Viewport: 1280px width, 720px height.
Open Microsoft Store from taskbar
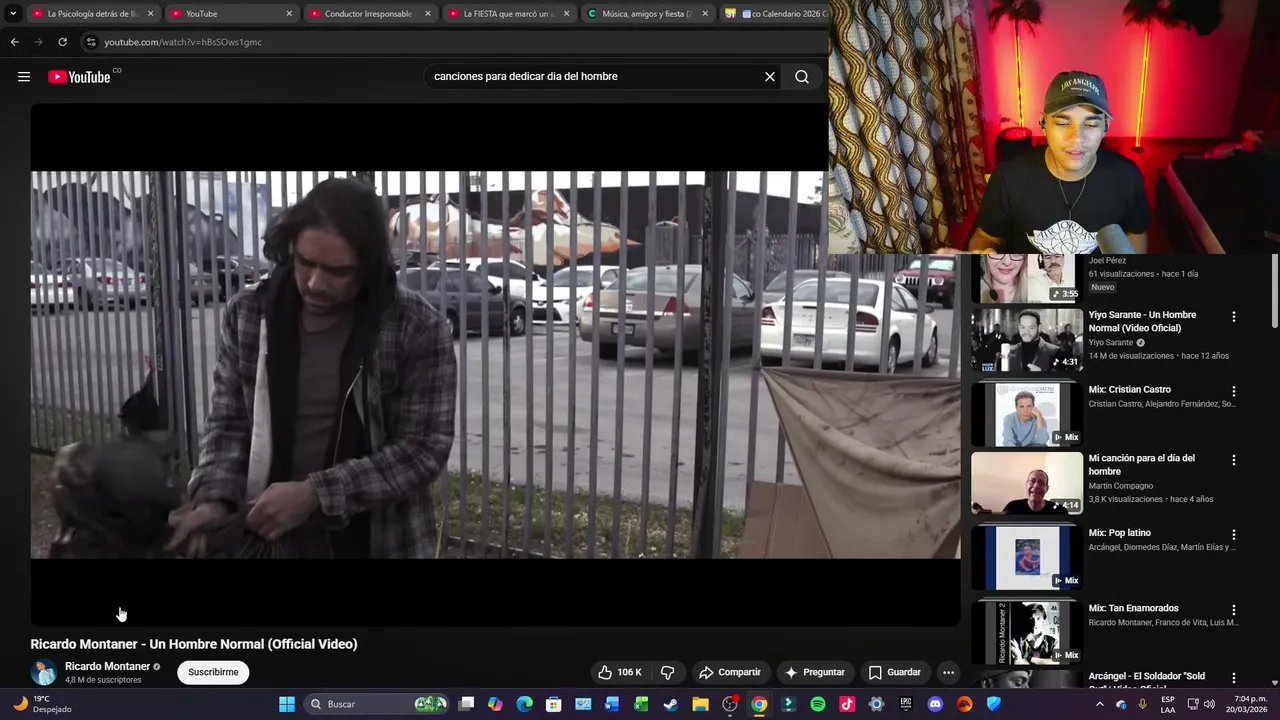point(554,704)
